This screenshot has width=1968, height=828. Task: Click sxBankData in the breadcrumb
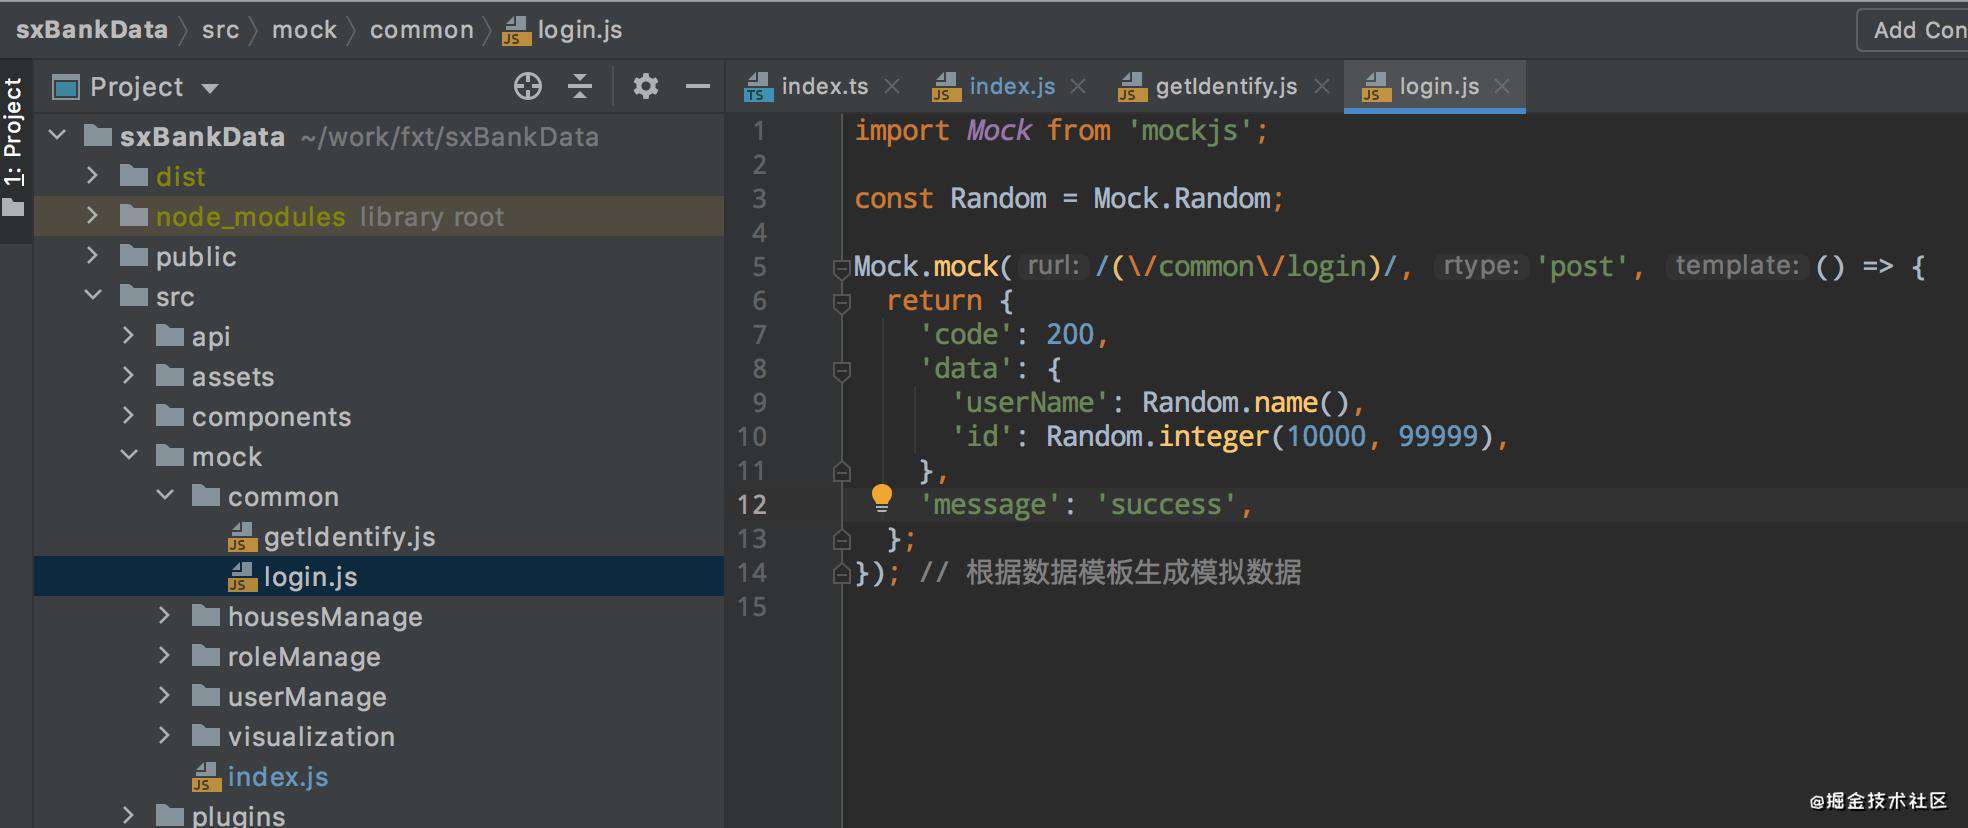pos(92,30)
